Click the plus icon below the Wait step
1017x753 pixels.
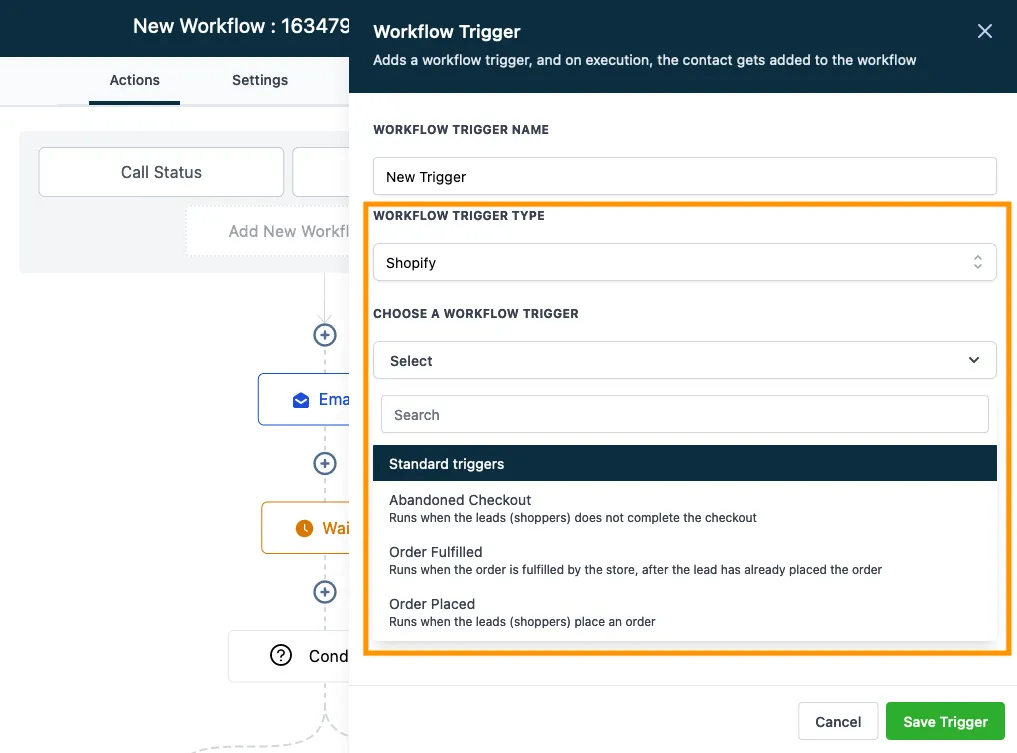[325, 592]
